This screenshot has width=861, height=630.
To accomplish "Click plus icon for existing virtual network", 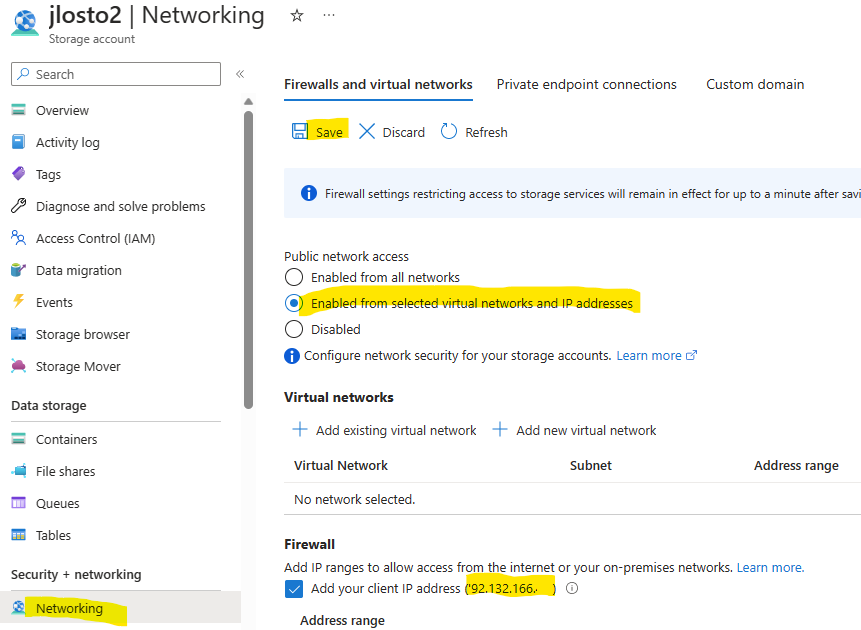I will click(x=300, y=429).
